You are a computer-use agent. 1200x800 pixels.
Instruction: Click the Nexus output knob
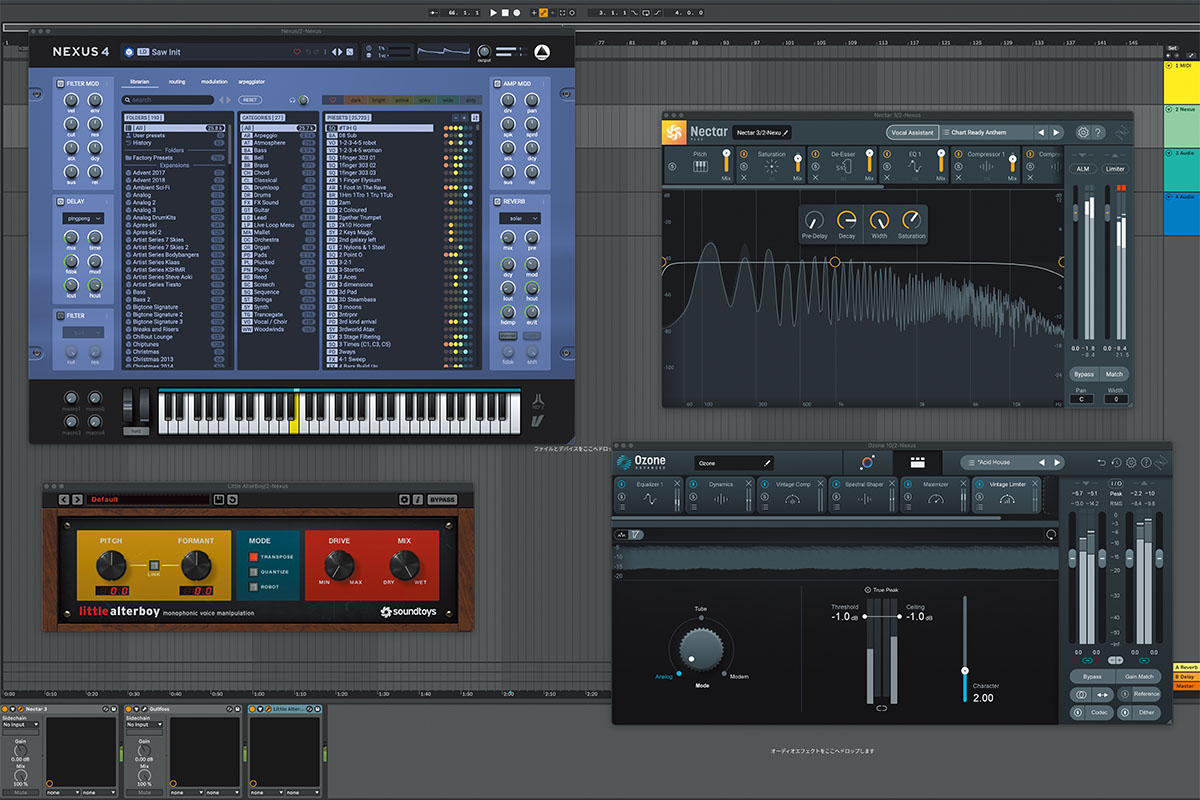point(484,51)
